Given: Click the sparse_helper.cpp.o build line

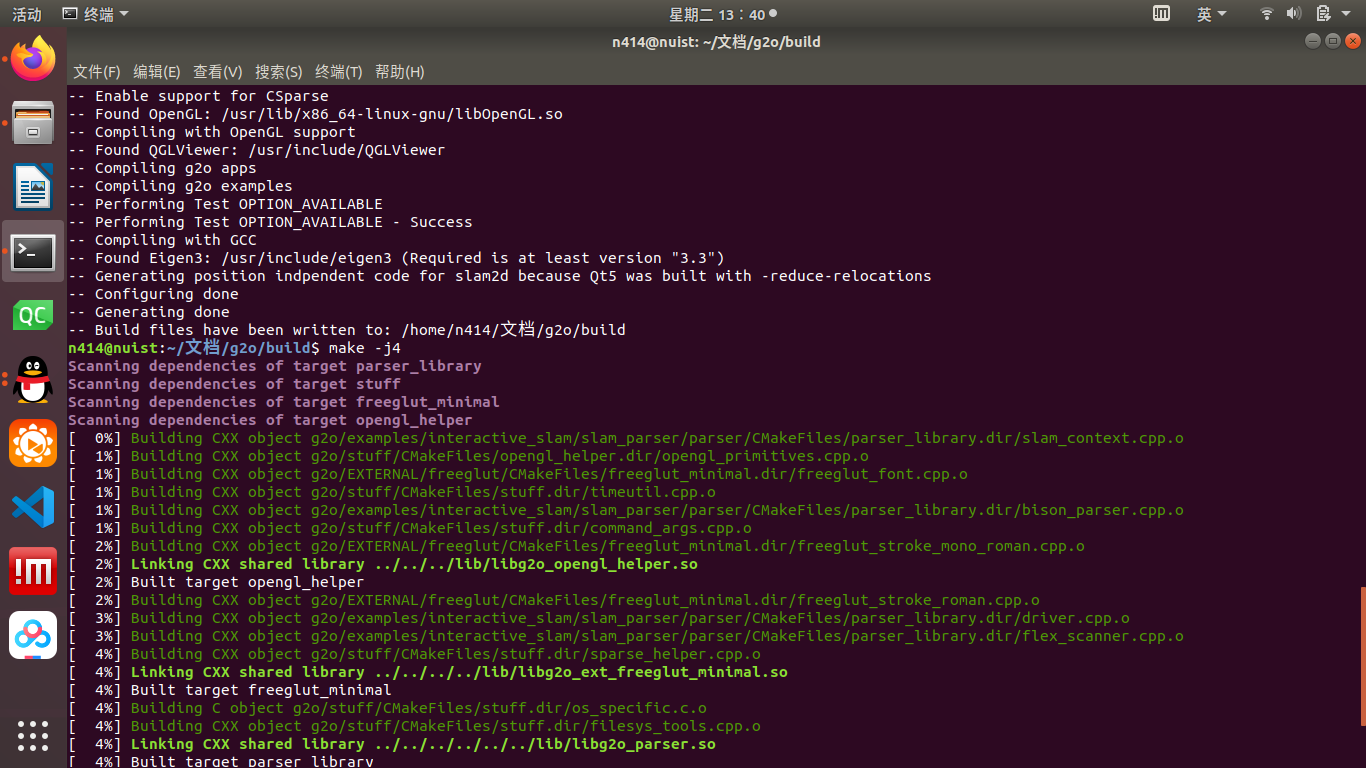Looking at the screenshot, I should pyautogui.click(x=414, y=654).
